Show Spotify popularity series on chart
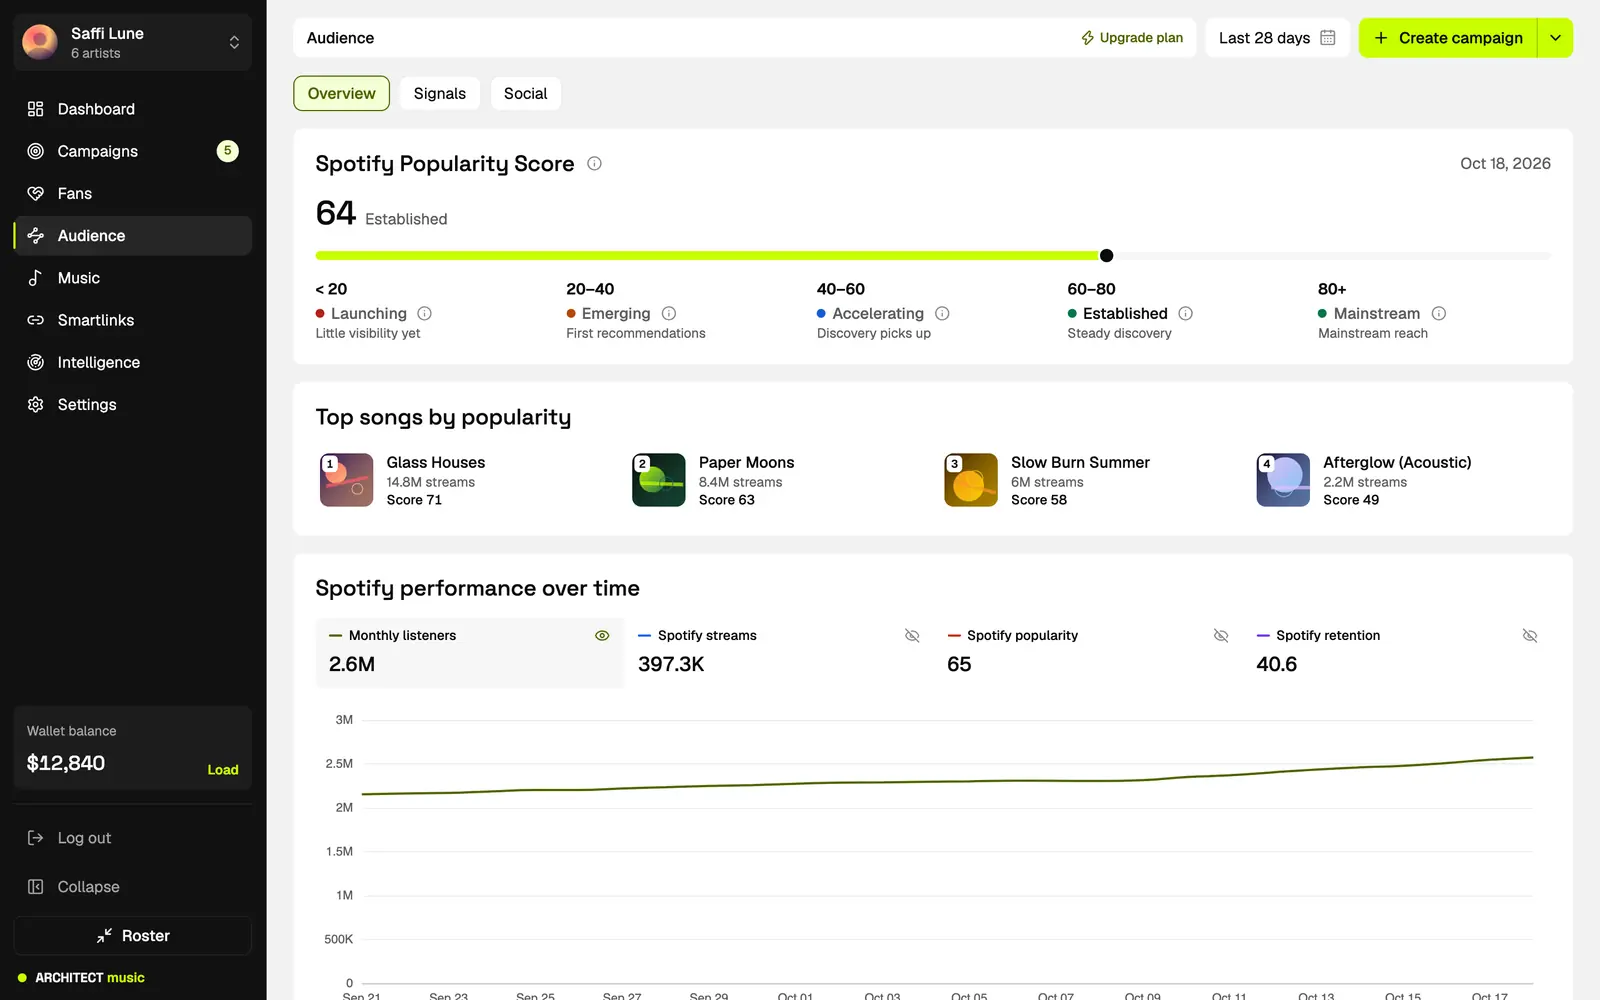 [x=1221, y=635]
